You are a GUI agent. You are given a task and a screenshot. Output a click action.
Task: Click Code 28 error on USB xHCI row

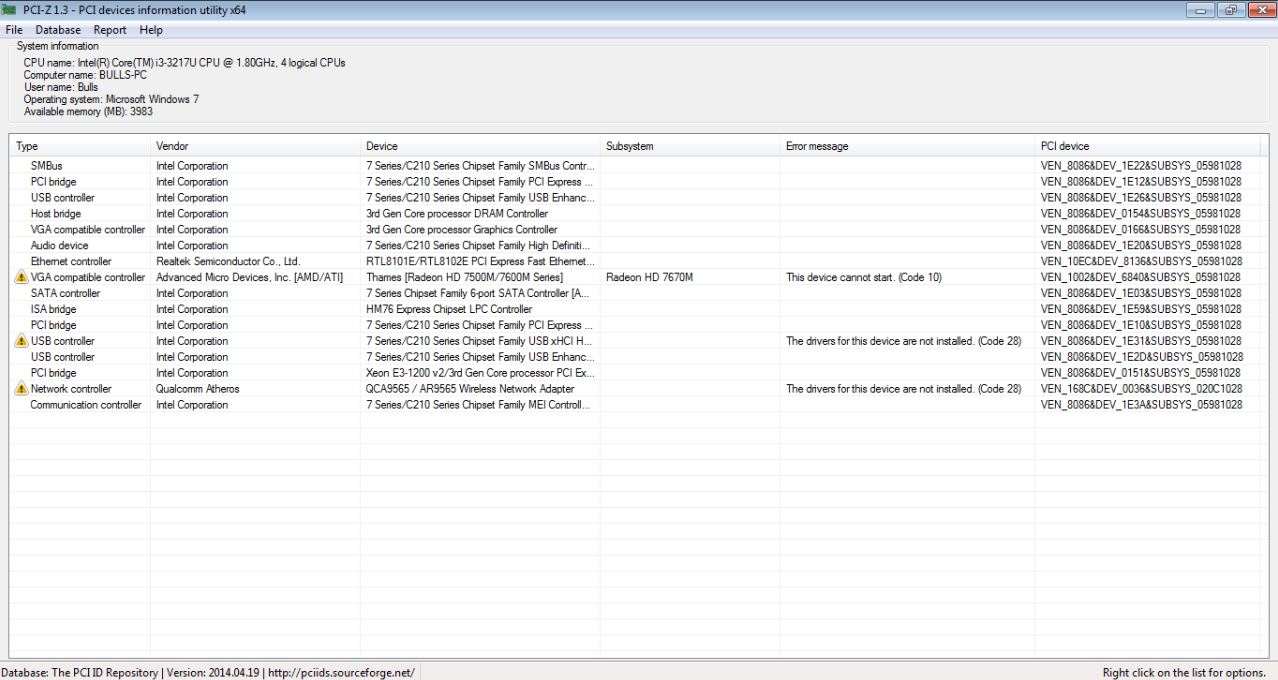[x=904, y=341]
